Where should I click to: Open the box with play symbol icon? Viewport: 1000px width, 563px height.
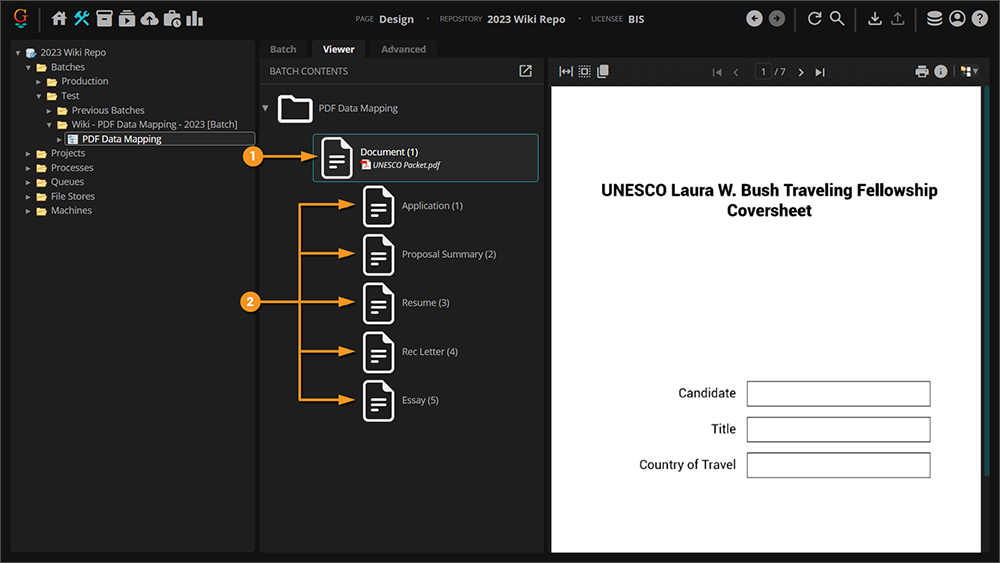tap(127, 19)
